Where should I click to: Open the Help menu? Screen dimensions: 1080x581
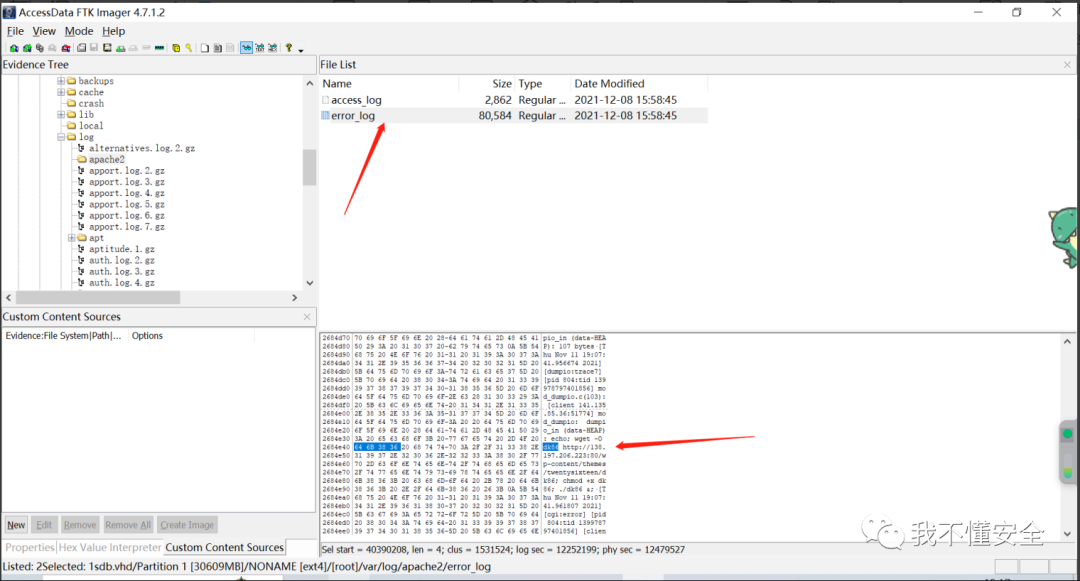114,31
